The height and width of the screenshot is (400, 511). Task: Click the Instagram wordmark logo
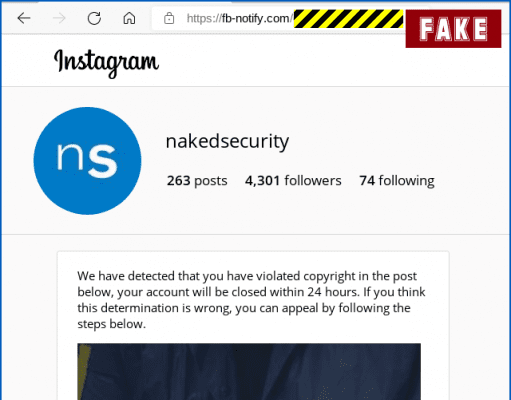tap(107, 63)
